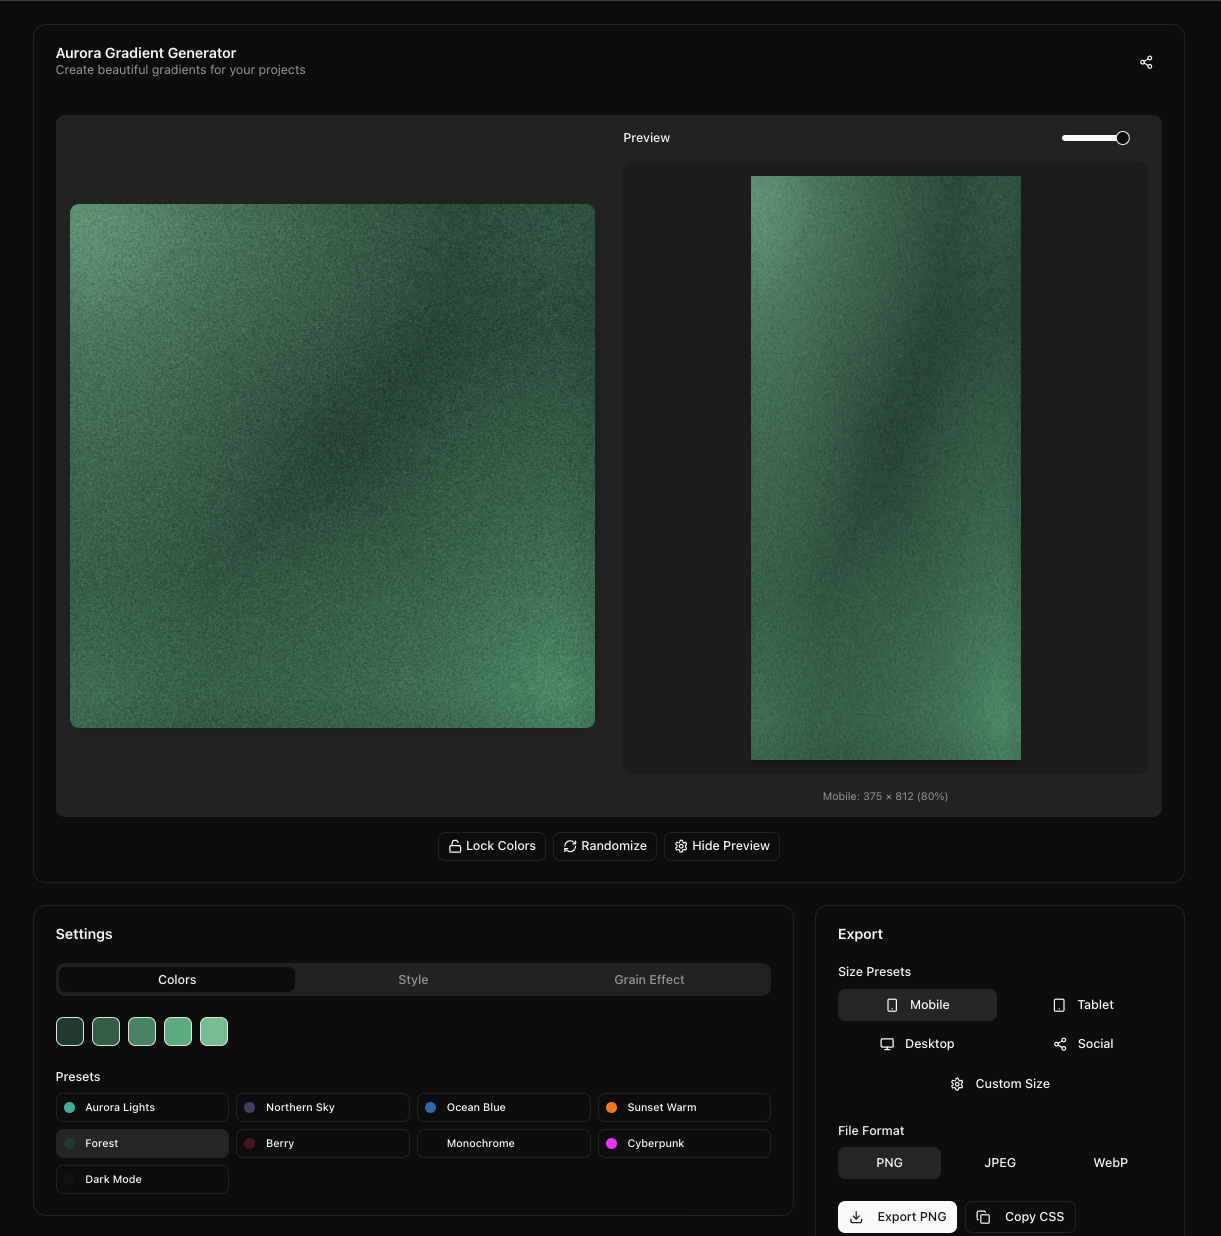
Task: Switch to the Colors tab
Action: click(x=177, y=980)
